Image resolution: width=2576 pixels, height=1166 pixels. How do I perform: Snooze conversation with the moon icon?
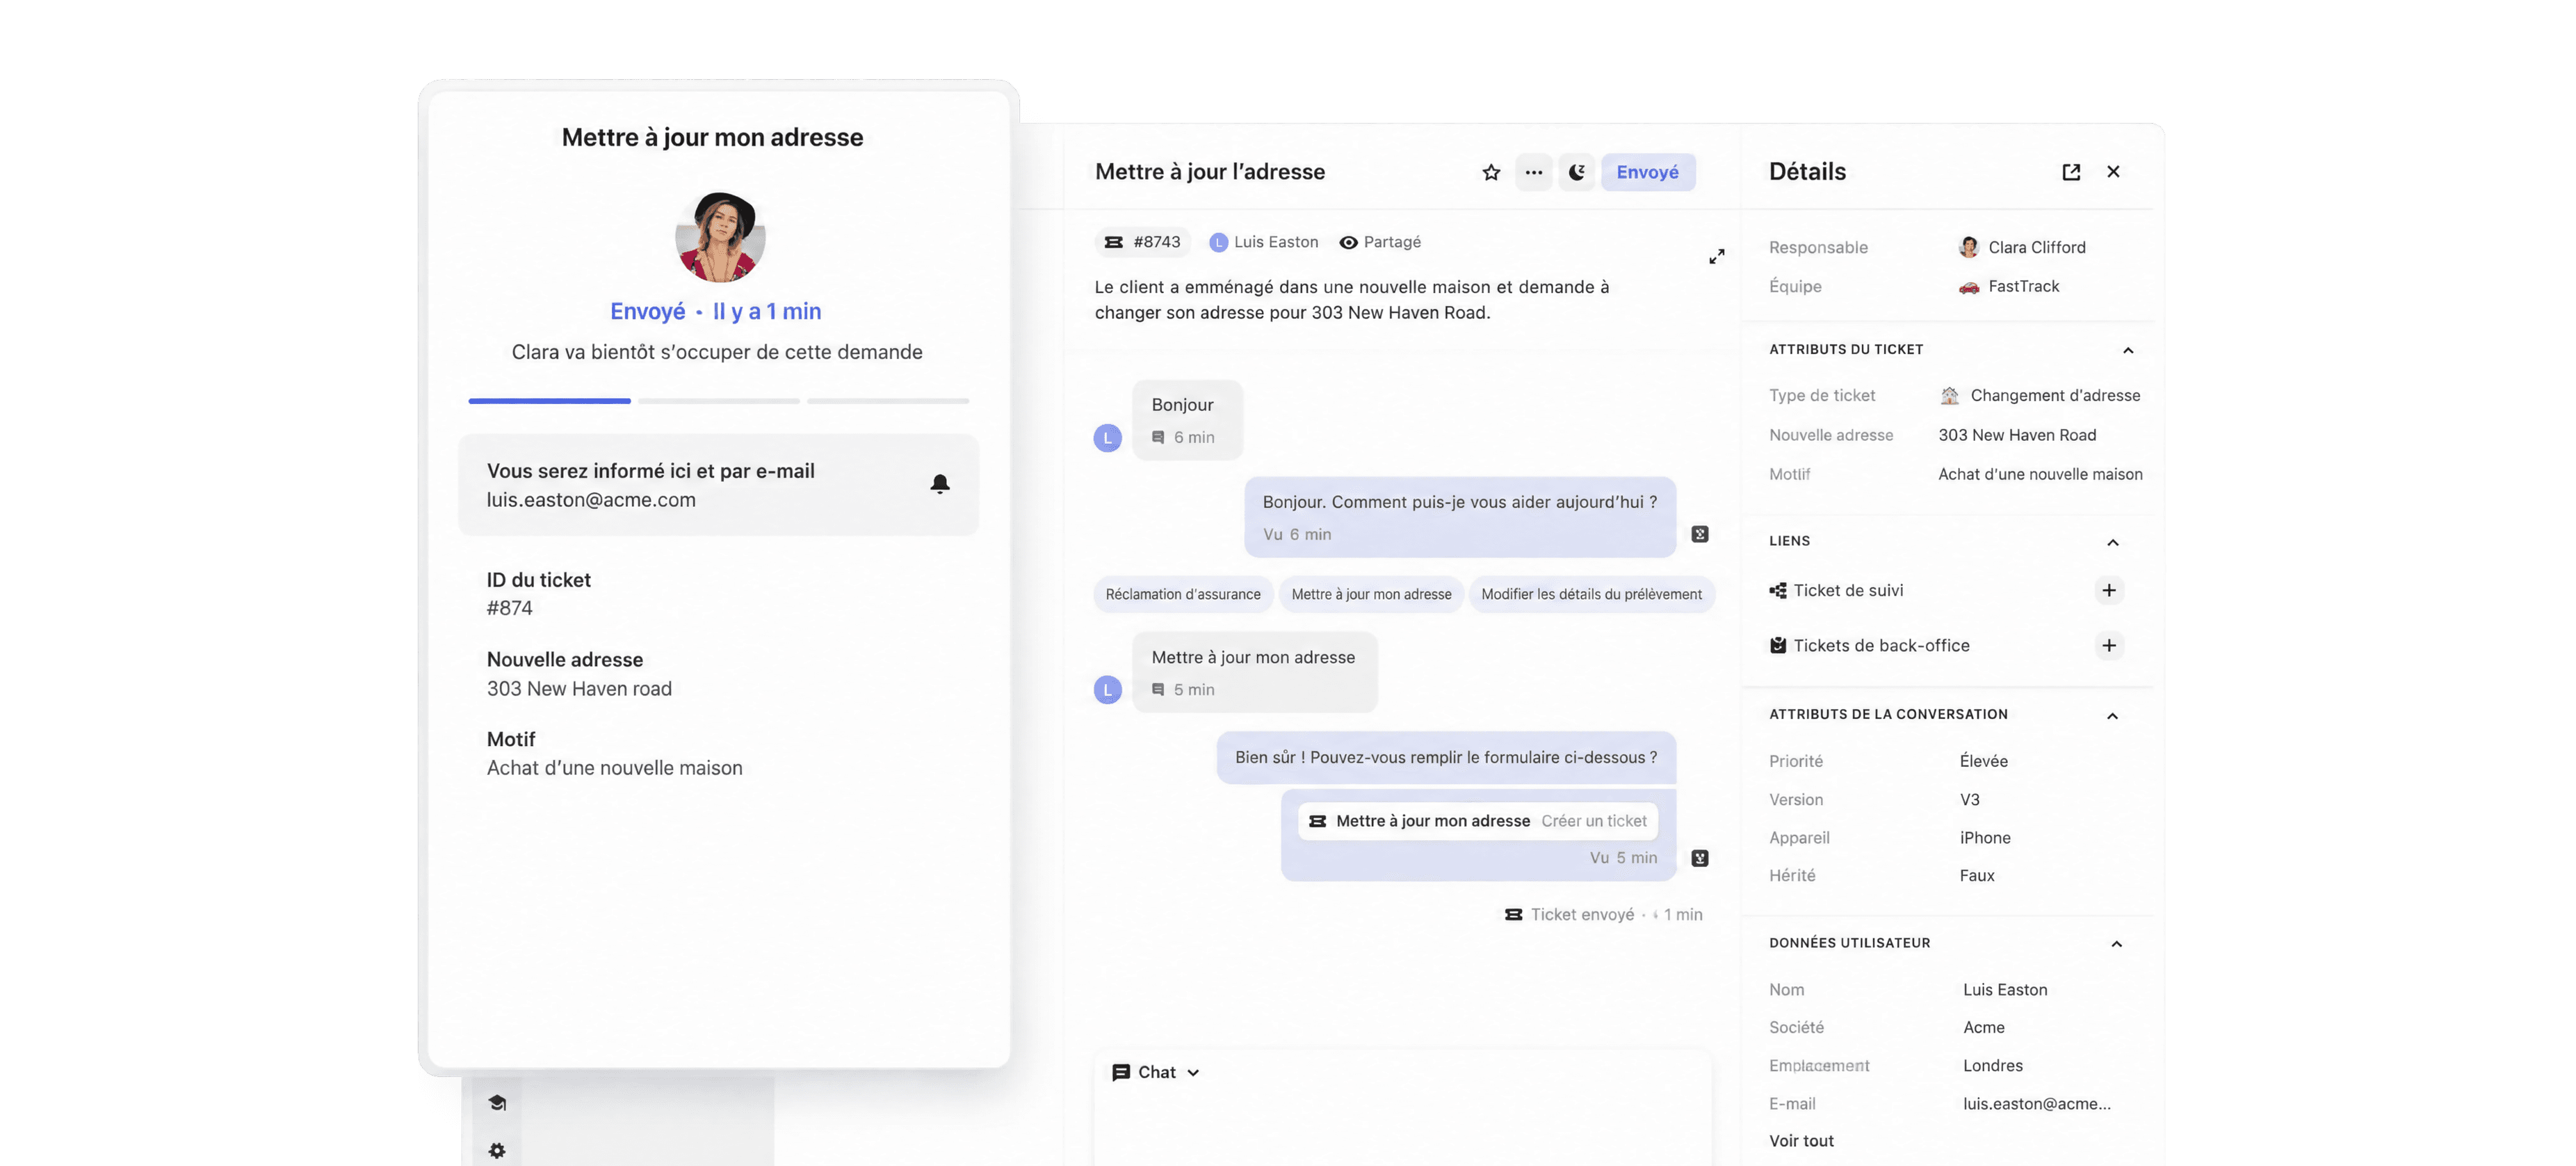tap(1577, 172)
